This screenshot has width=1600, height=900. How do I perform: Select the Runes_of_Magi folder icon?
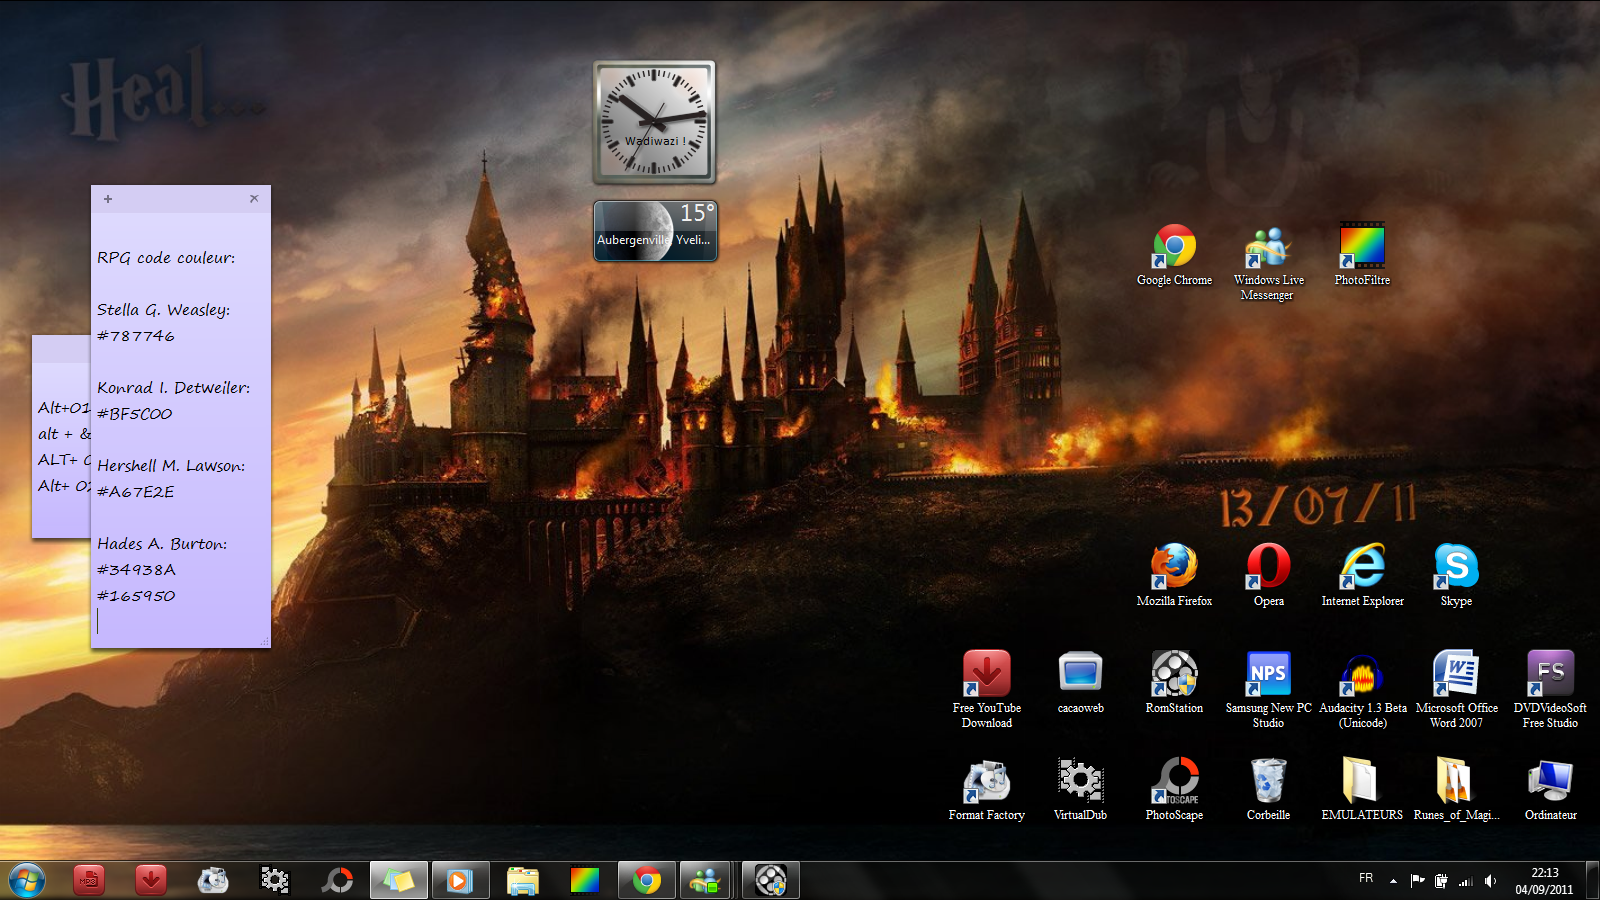pyautogui.click(x=1456, y=790)
